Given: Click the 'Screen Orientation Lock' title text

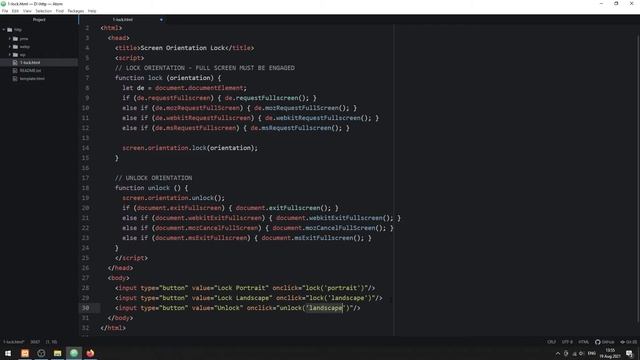Looking at the screenshot, I should point(183,48).
